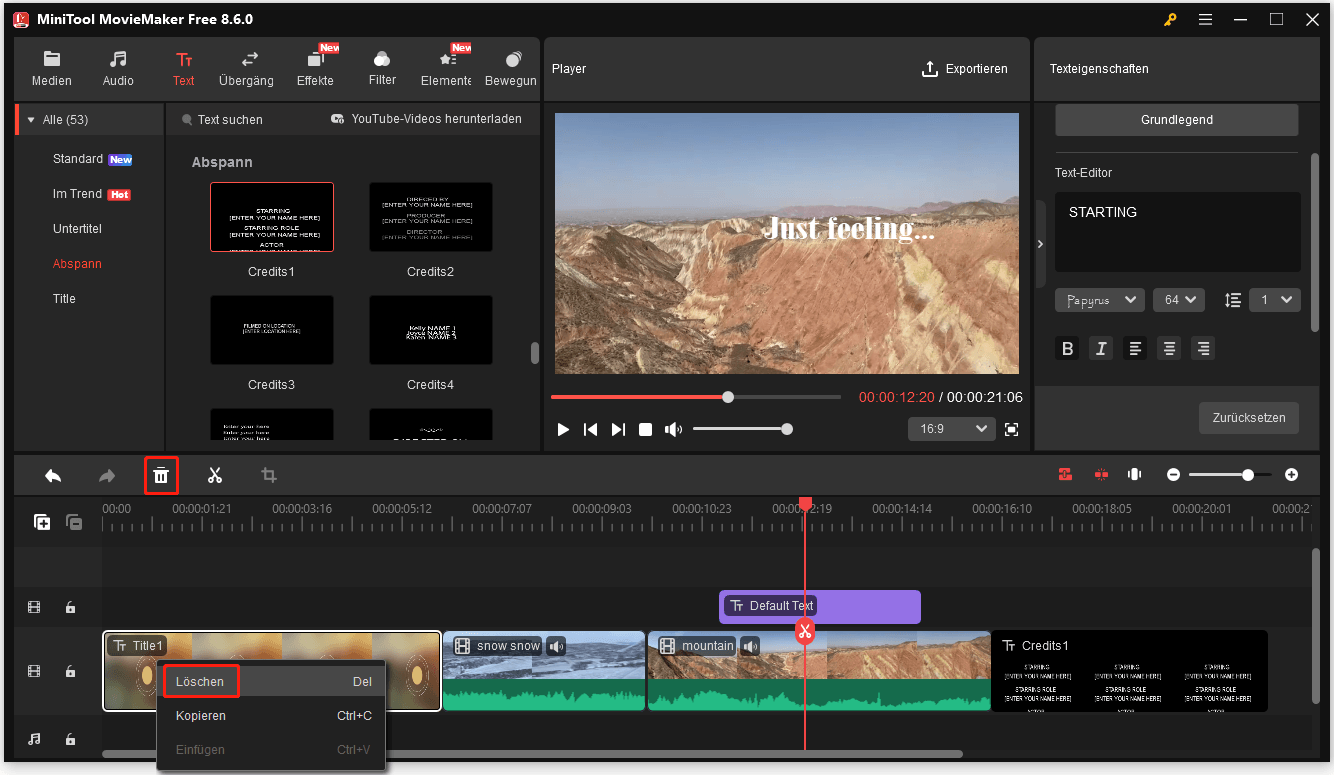Open the Filter panel
Screen dimensions: 1334x775
(381, 68)
